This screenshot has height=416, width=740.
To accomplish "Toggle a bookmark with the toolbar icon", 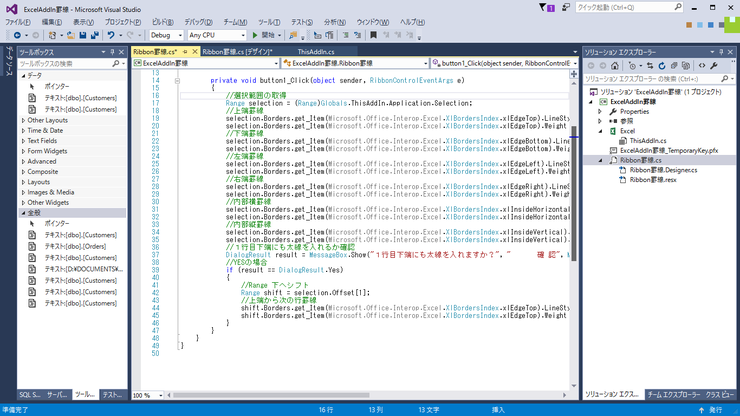I will pos(373,35).
